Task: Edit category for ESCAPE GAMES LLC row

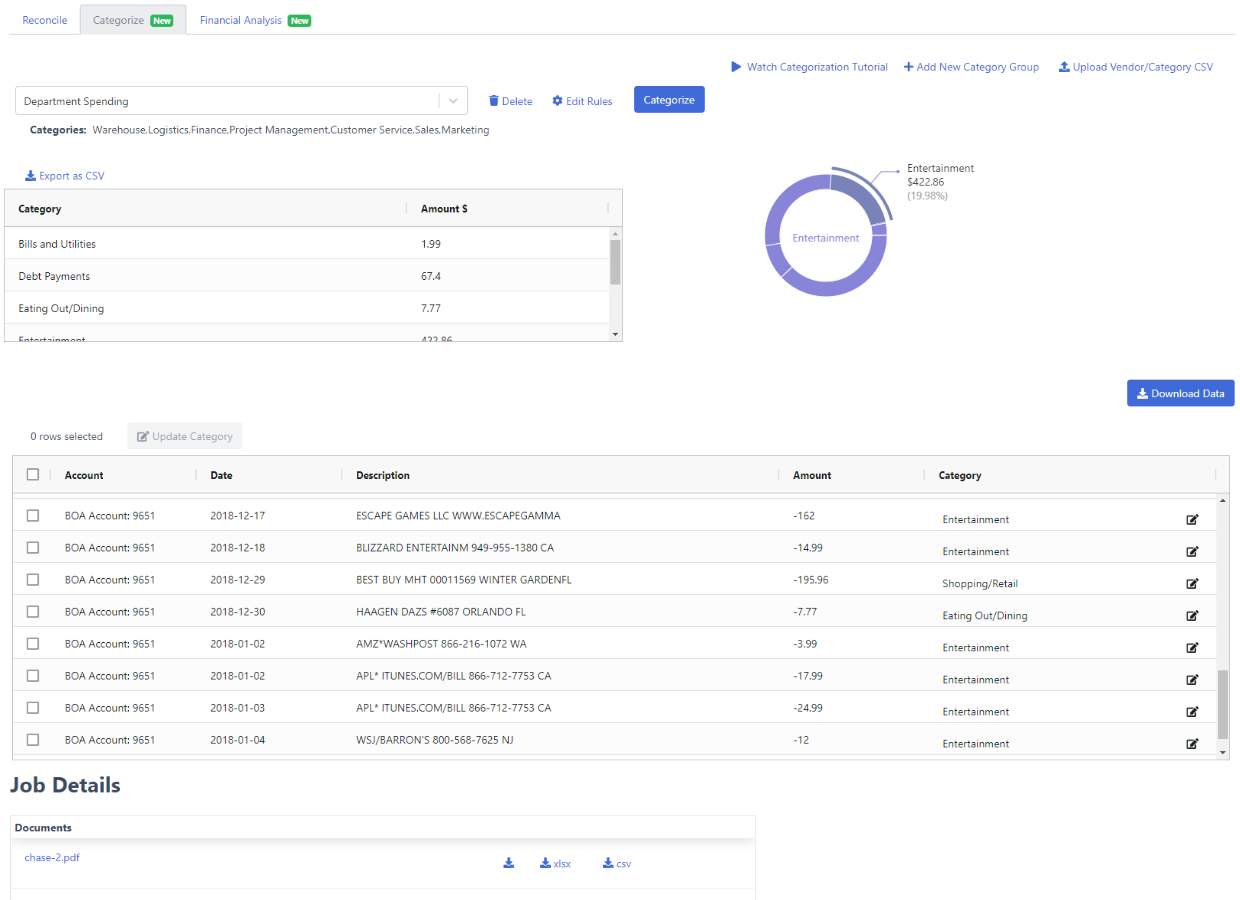Action: pyautogui.click(x=1192, y=519)
